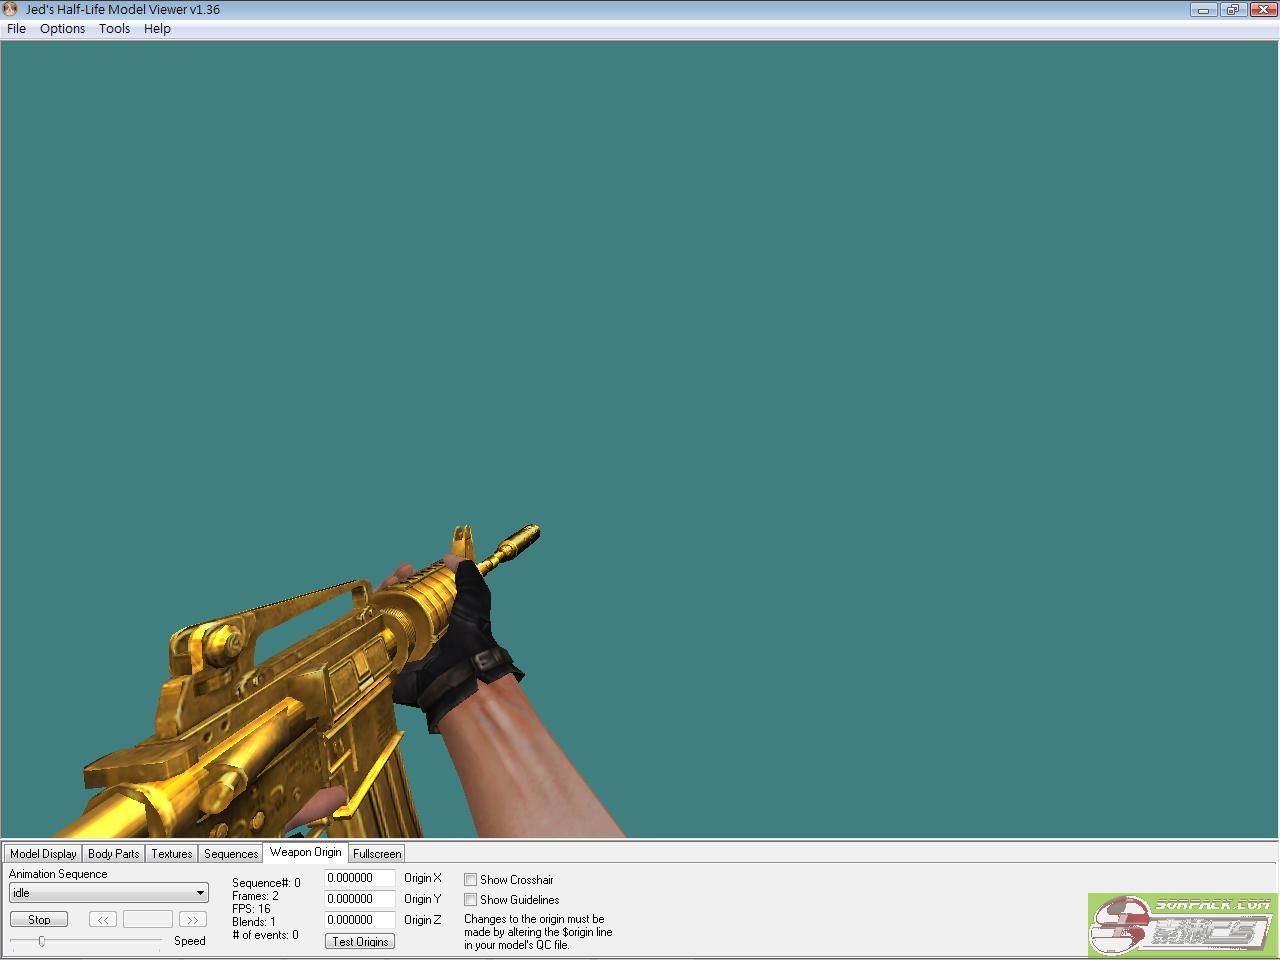Step back with the << frame button

pos(102,919)
